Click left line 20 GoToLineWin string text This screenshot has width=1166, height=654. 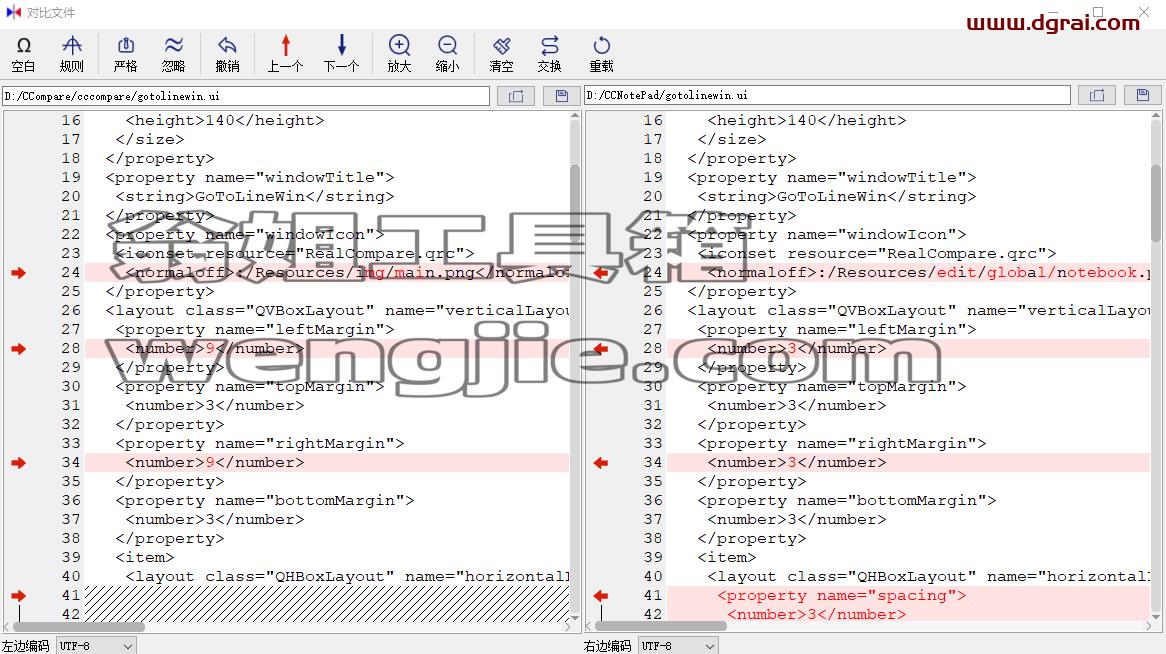coord(254,196)
